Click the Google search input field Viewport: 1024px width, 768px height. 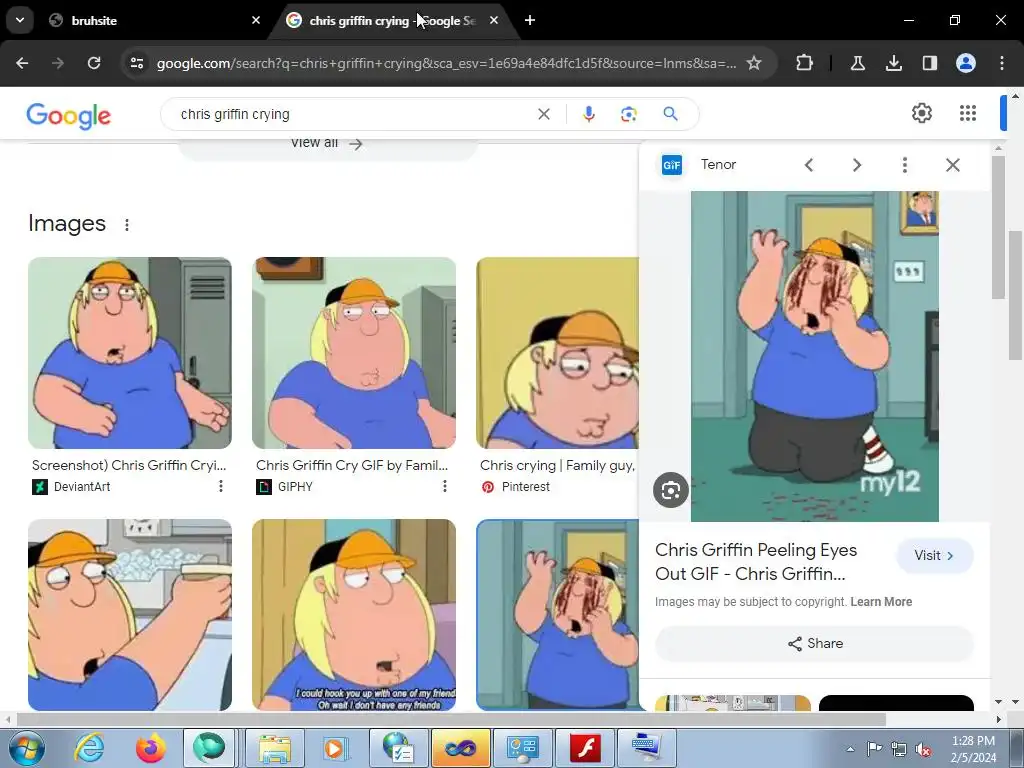tap(353, 114)
